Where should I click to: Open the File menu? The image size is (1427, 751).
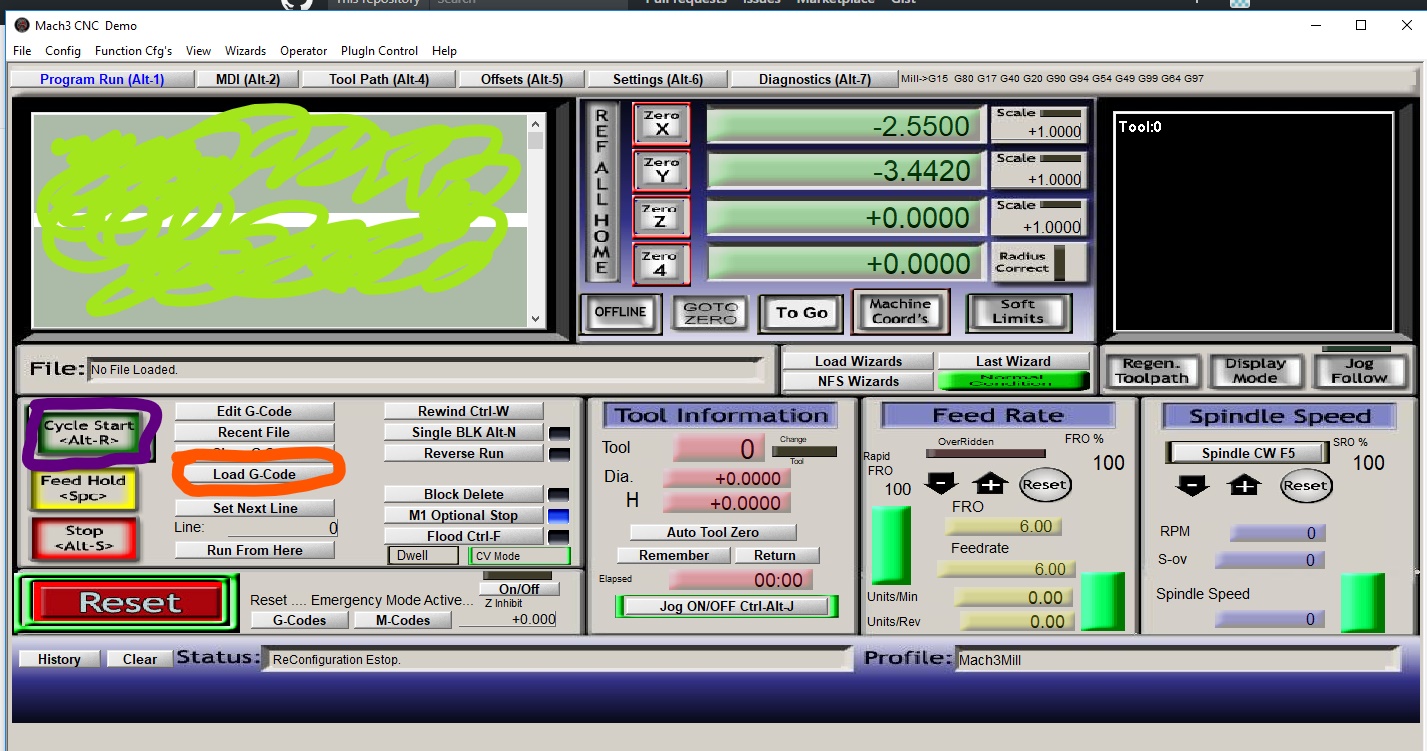[22, 51]
